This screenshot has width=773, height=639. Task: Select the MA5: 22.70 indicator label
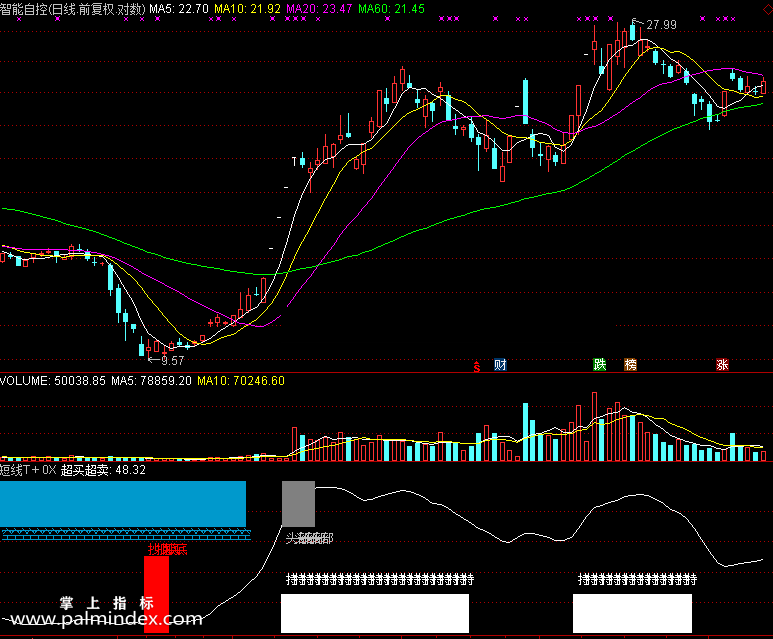[179, 9]
